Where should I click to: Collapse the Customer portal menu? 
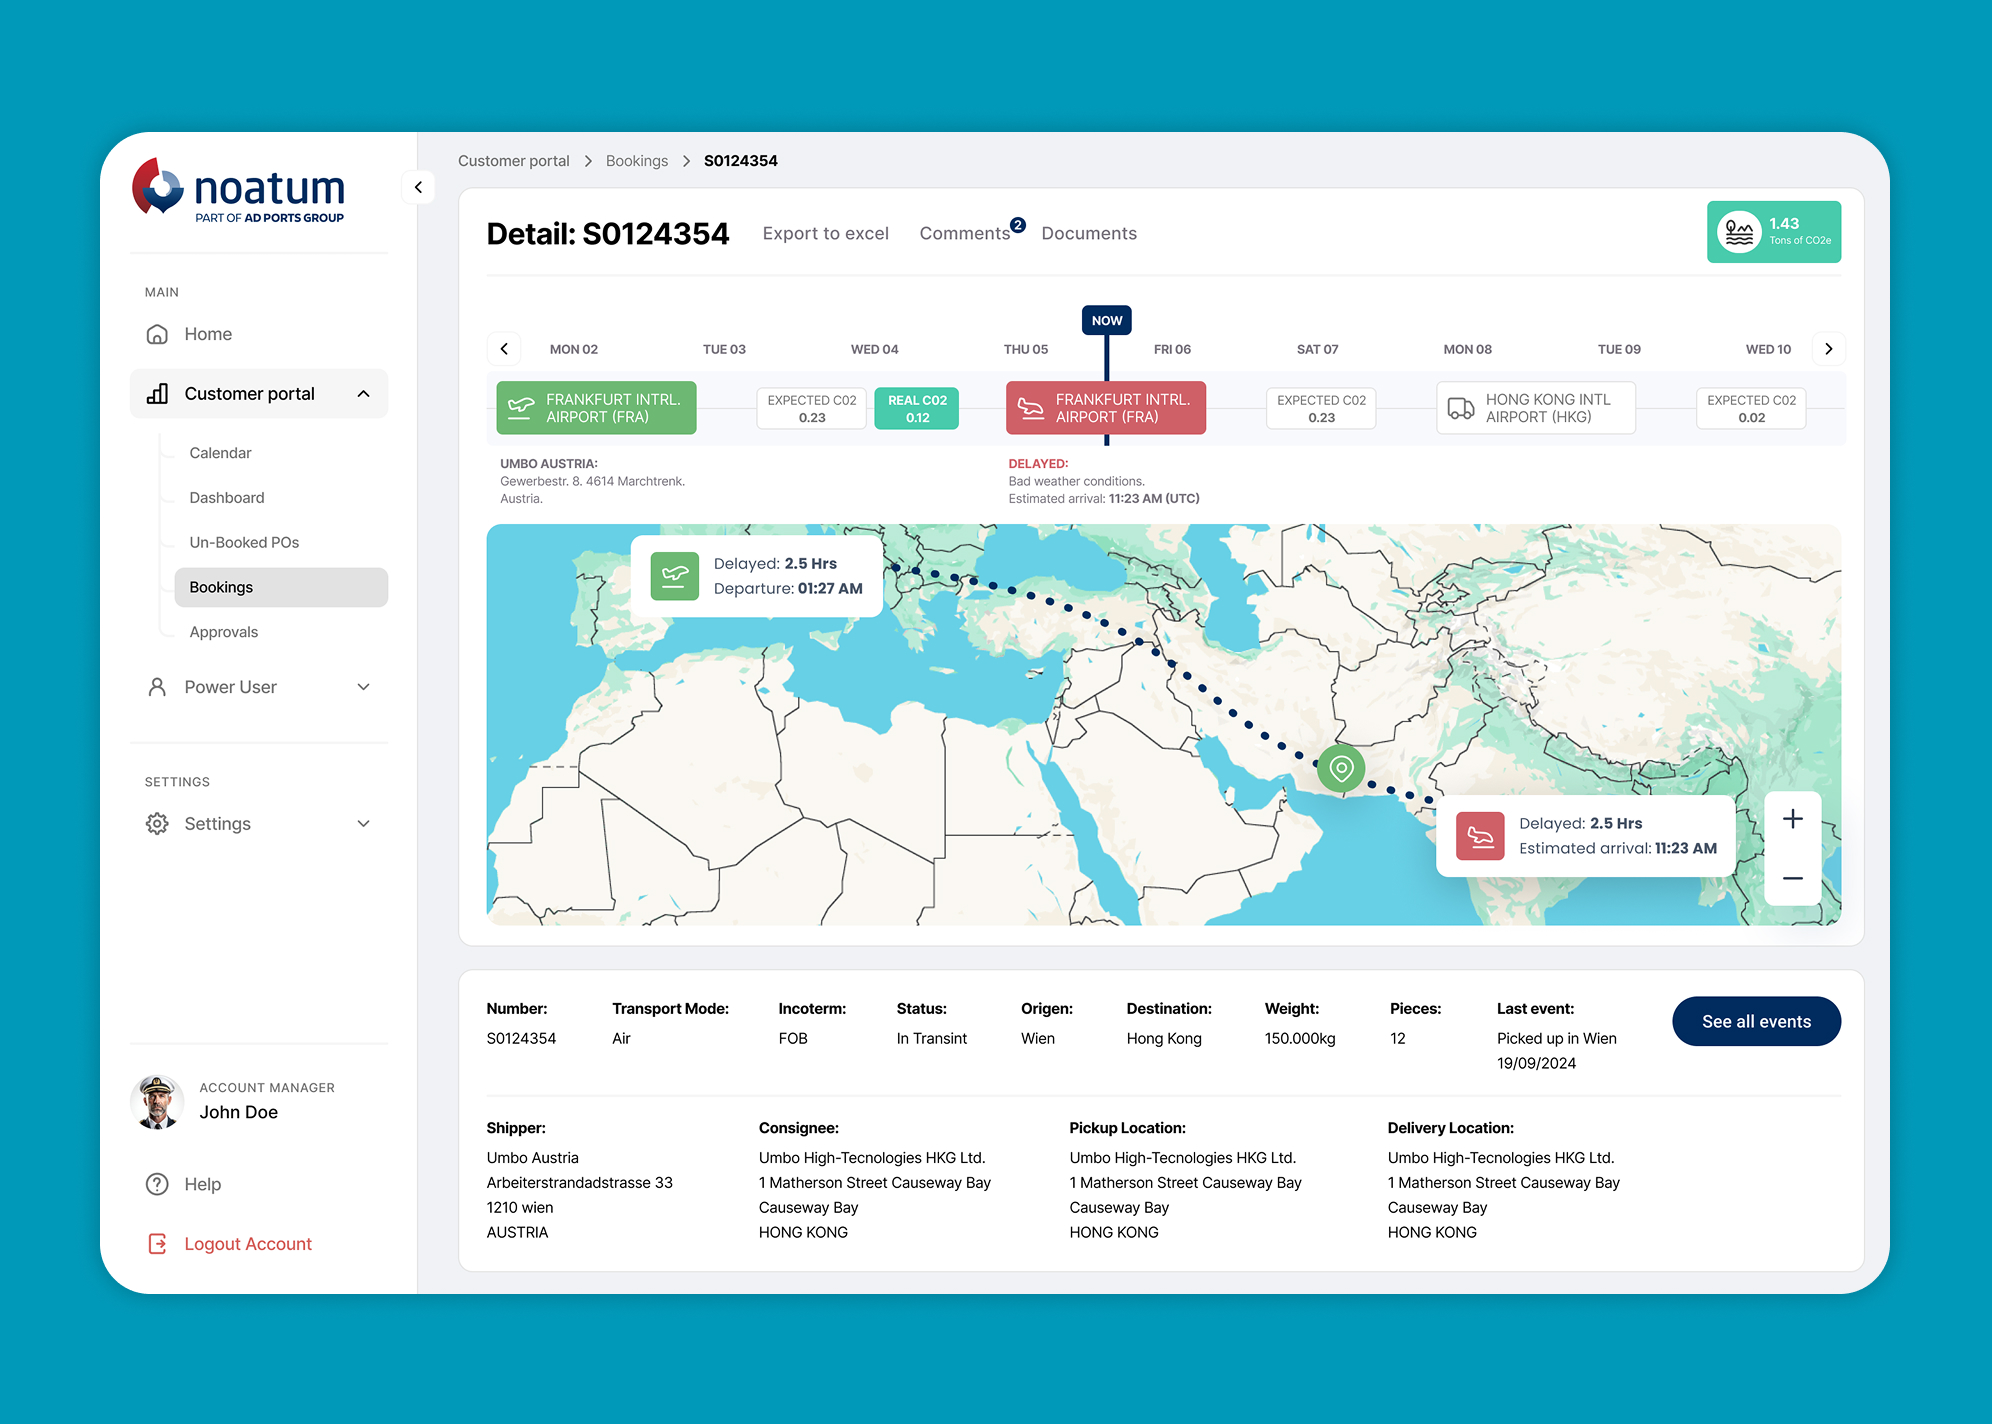point(363,394)
